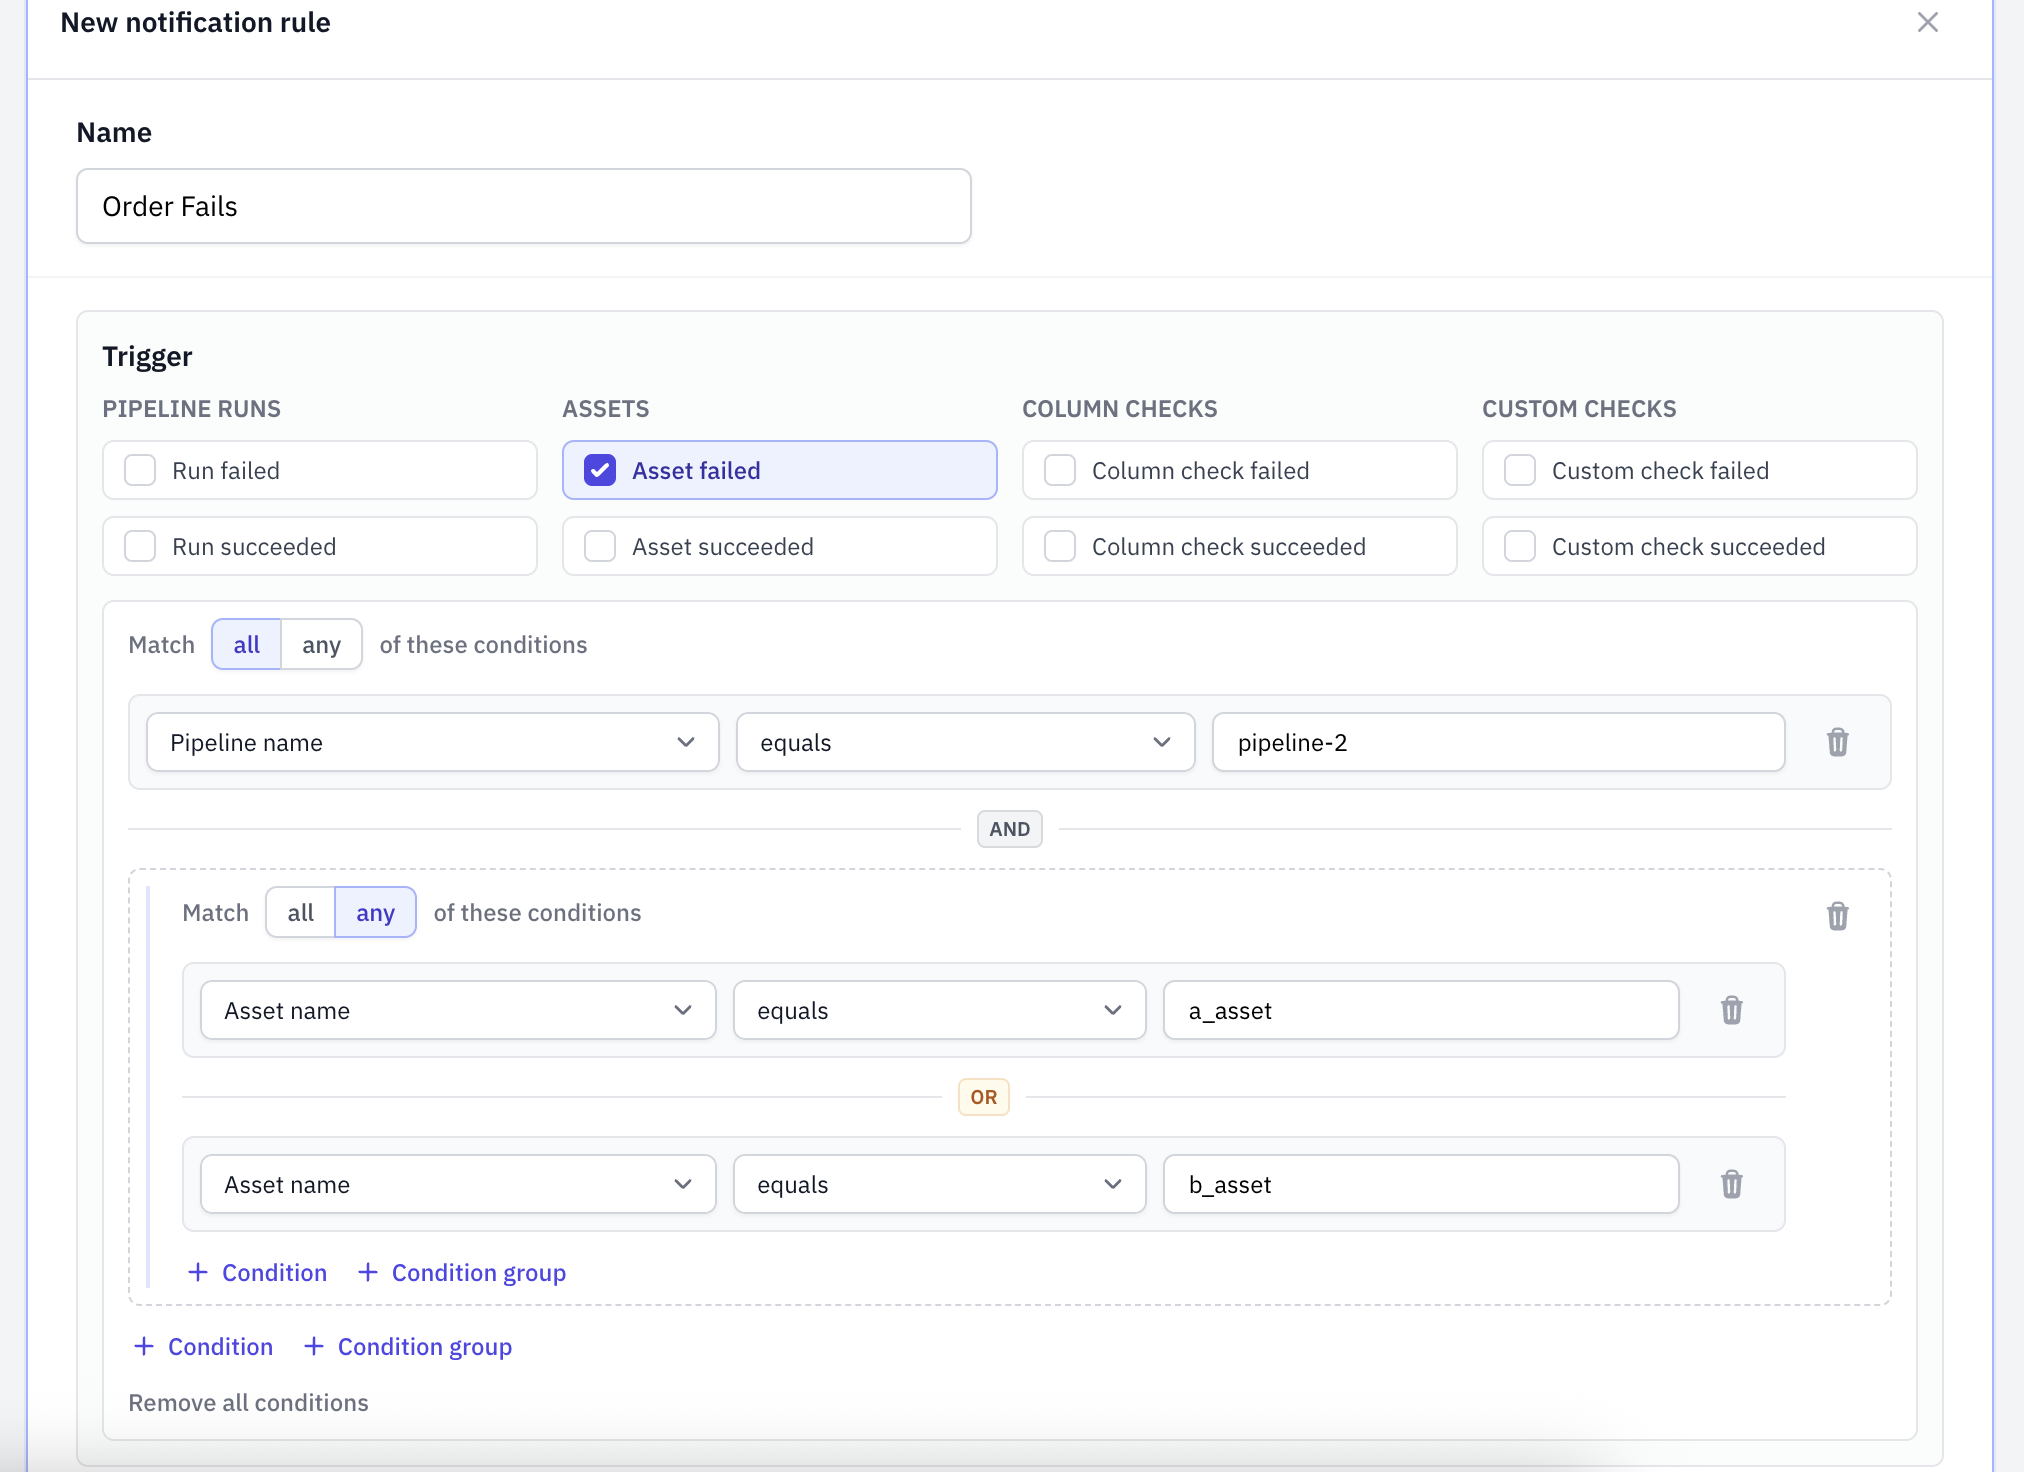The height and width of the screenshot is (1472, 2024).
Task: Open the equals operator dropdown for a_asset
Action: [x=940, y=1010]
